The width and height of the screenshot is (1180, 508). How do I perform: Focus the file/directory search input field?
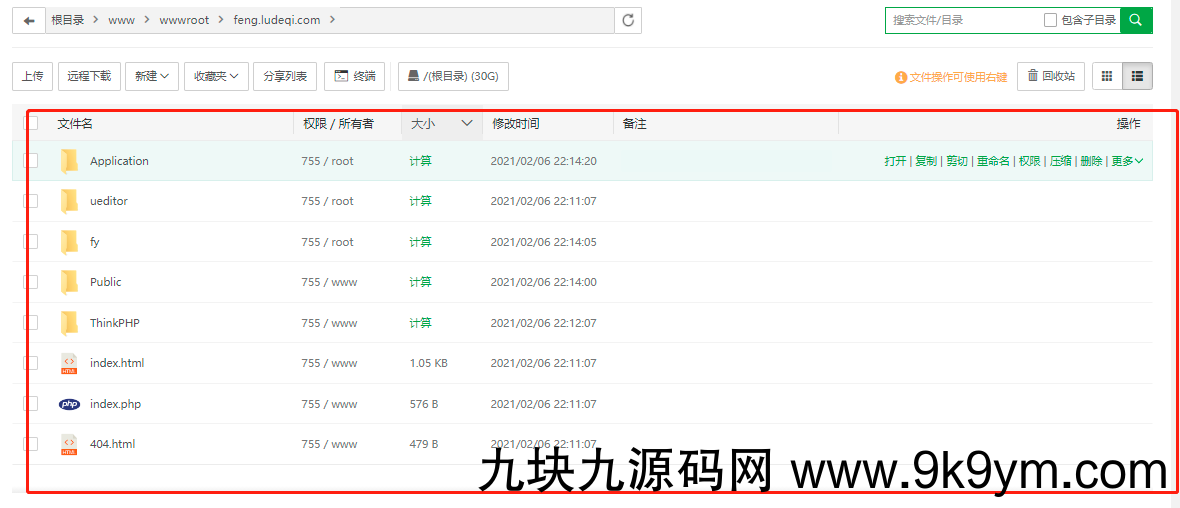[x=960, y=20]
